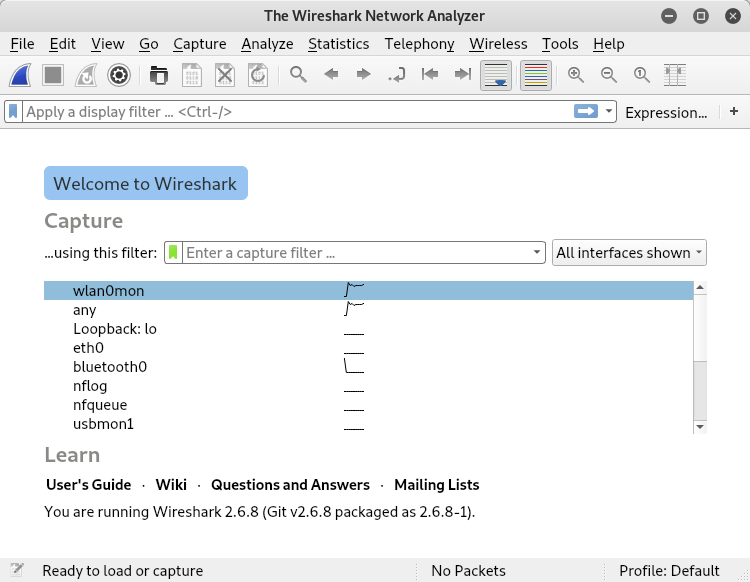Viewport: 750px width, 582px height.
Task: Open the Go menu
Action: (x=149, y=44)
